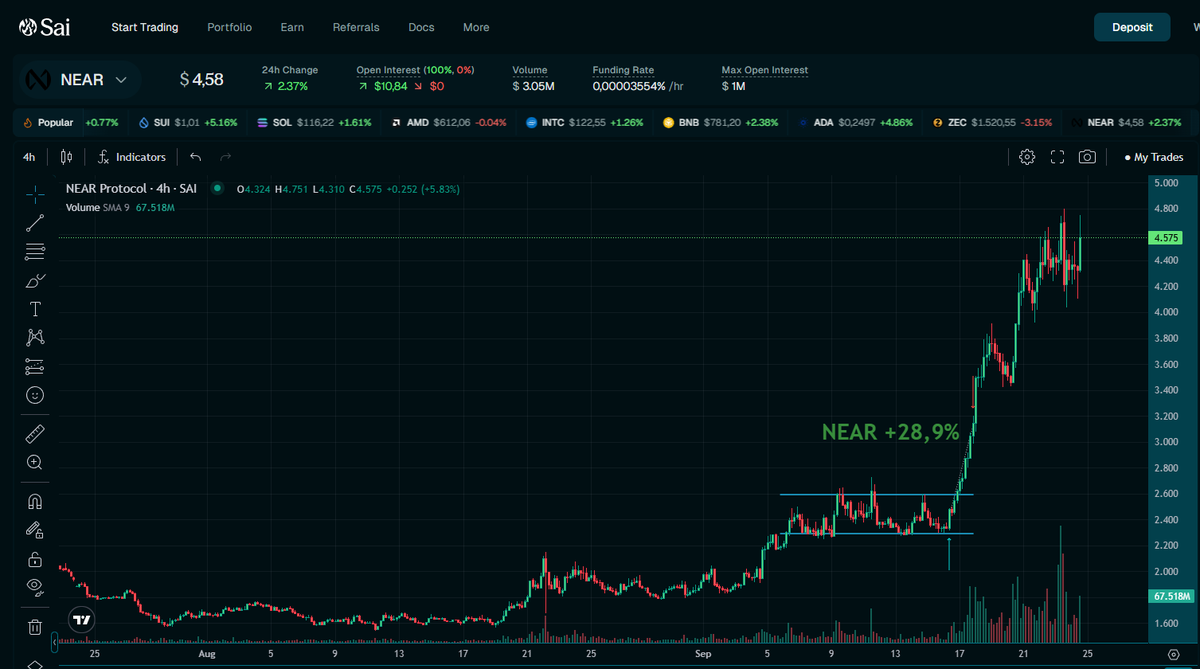Viewport: 1200px width, 669px height.
Task: Delete drawings with the trash icon
Action: coord(35,627)
